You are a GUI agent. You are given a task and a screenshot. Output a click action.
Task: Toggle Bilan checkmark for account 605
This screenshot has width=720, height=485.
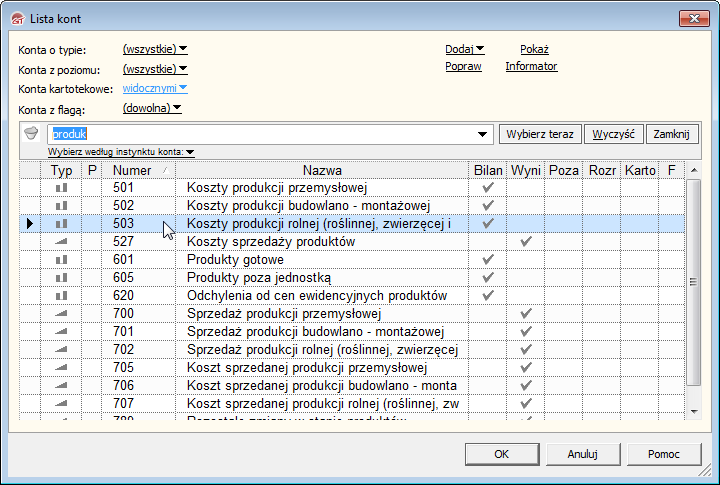[x=488, y=278]
